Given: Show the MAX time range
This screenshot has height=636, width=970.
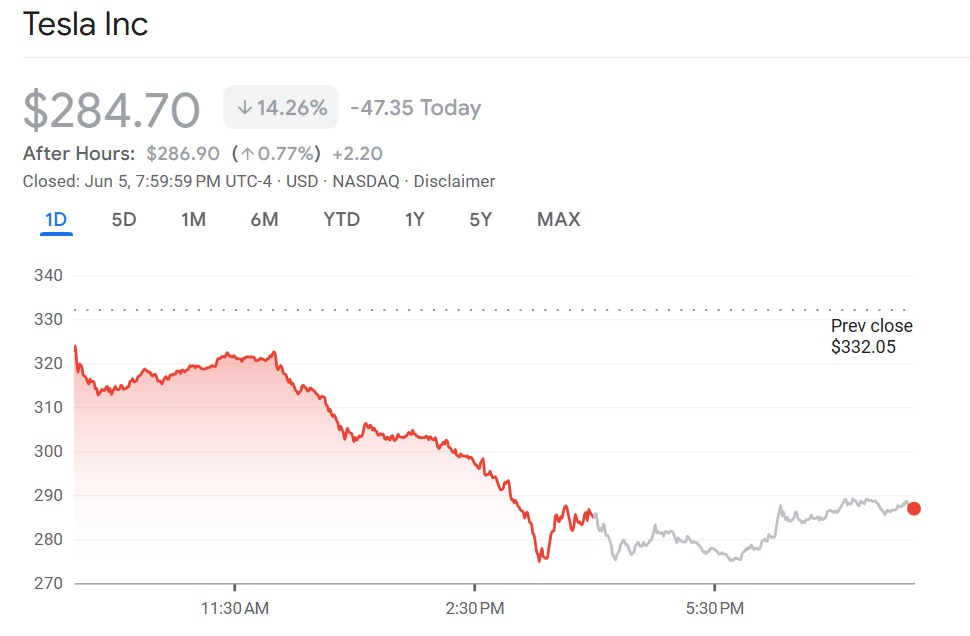Looking at the screenshot, I should (x=558, y=219).
